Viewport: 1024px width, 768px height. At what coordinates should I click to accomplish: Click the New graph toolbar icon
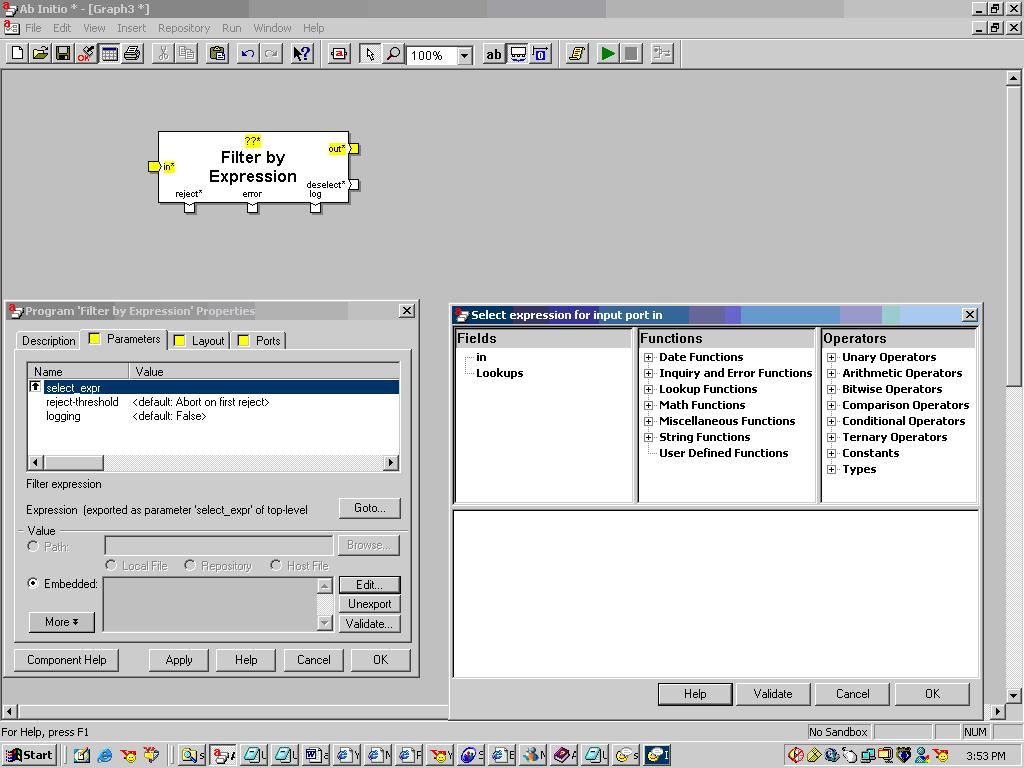pyautogui.click(x=18, y=54)
